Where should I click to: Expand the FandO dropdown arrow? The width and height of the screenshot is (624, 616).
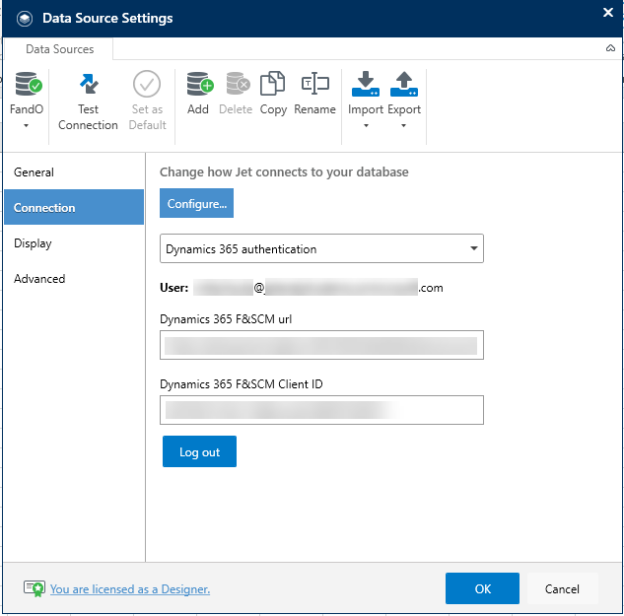[26, 126]
